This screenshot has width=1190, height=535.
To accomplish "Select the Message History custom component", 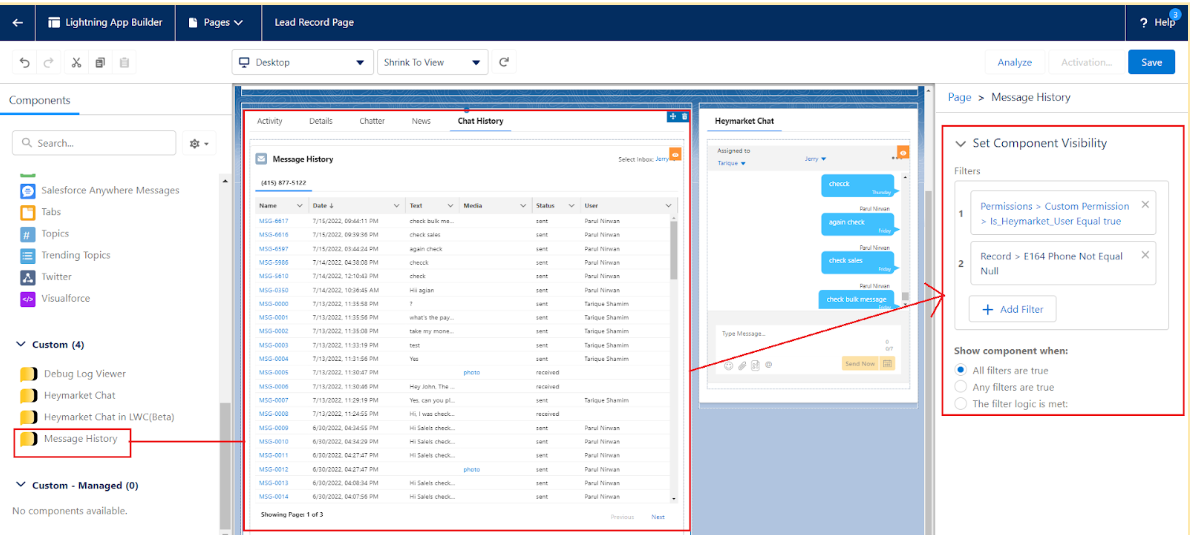I will 80,439.
